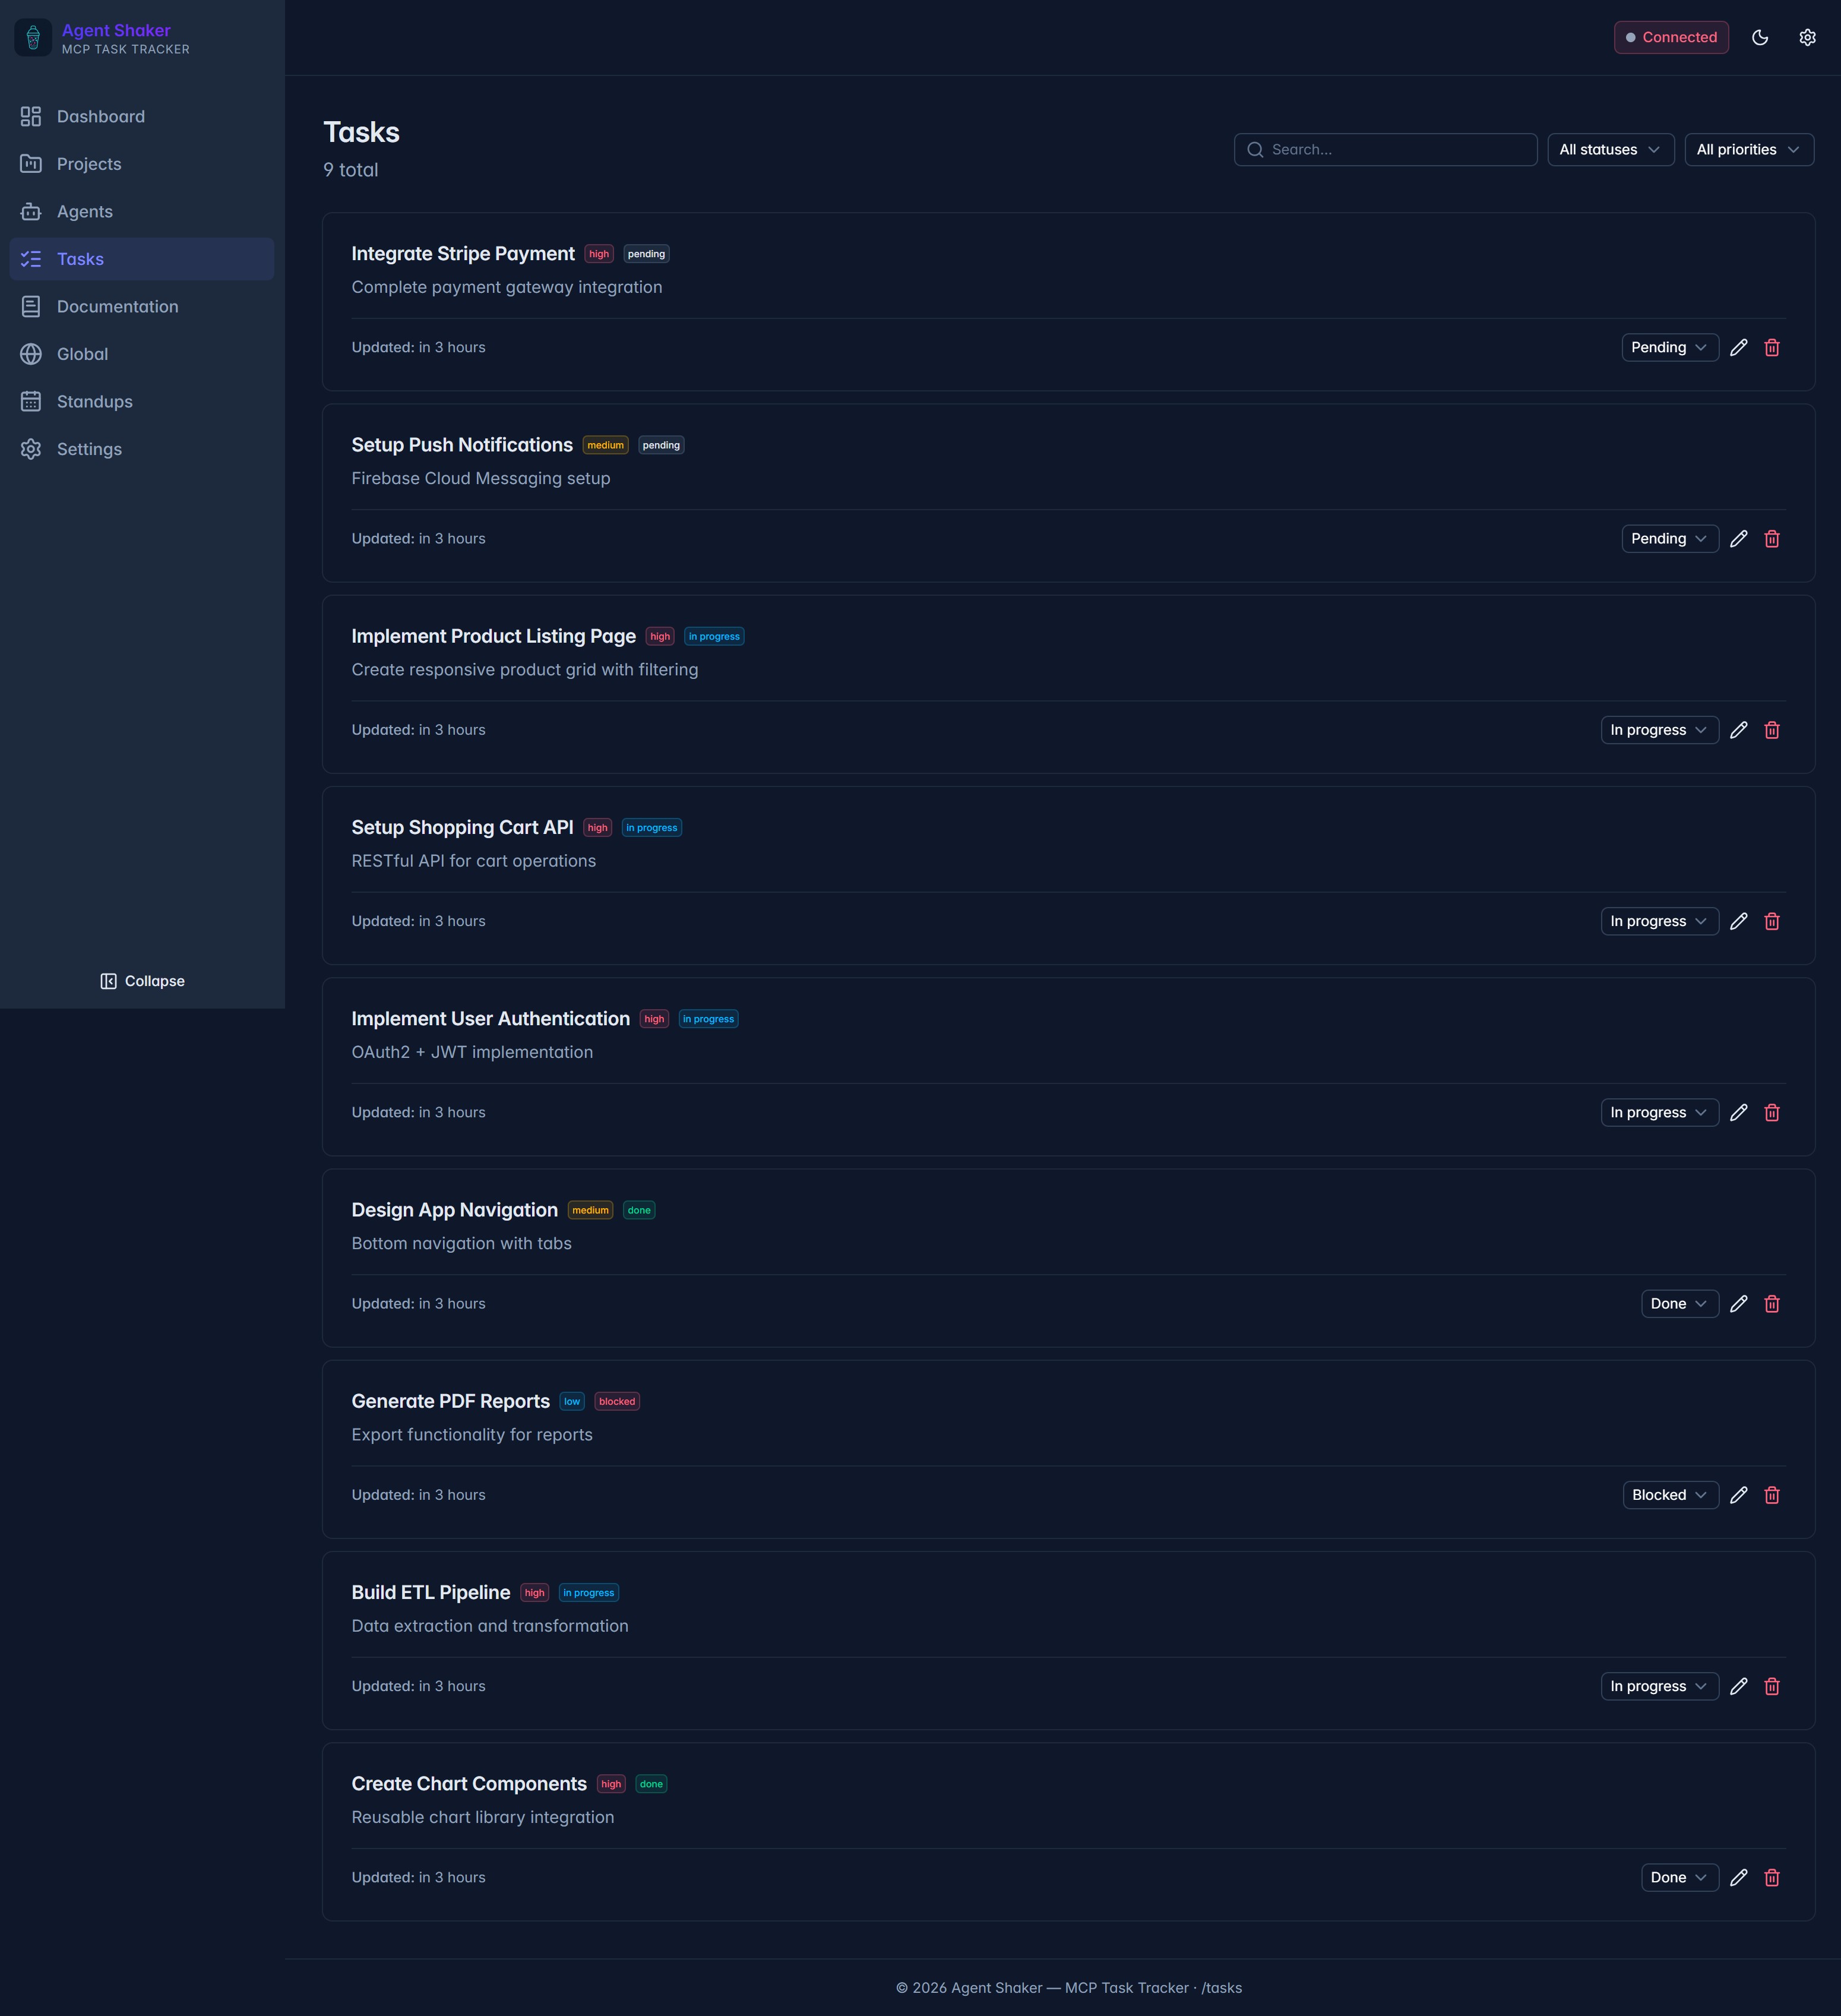1841x2016 pixels.
Task: Delete the Setup Push Notifications task
Action: tap(1772, 539)
